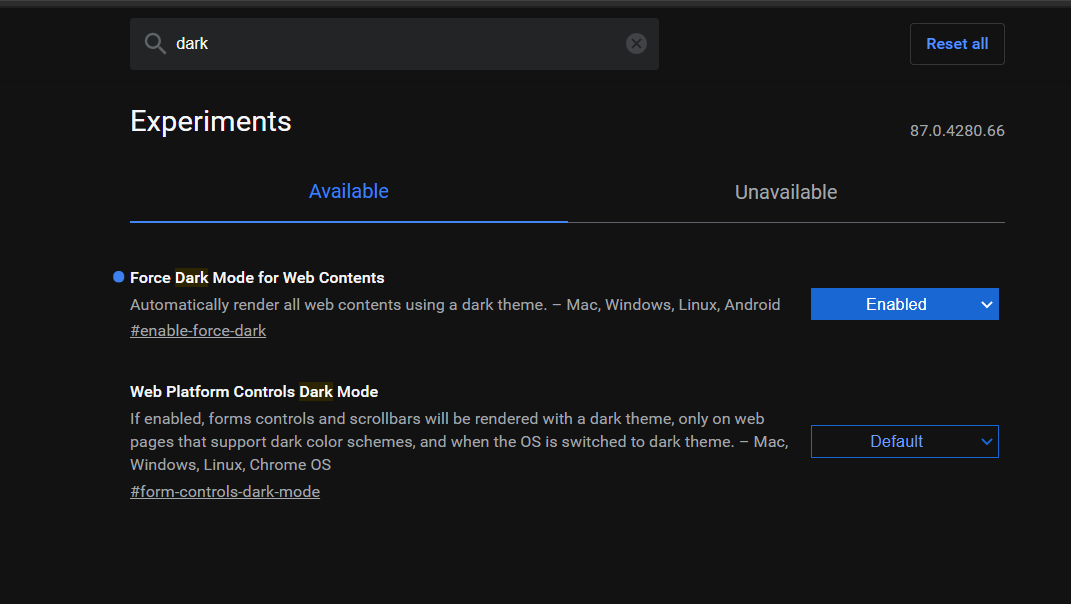Switch to the Unavailable tab
This screenshot has height=604, width=1071.
coord(785,192)
